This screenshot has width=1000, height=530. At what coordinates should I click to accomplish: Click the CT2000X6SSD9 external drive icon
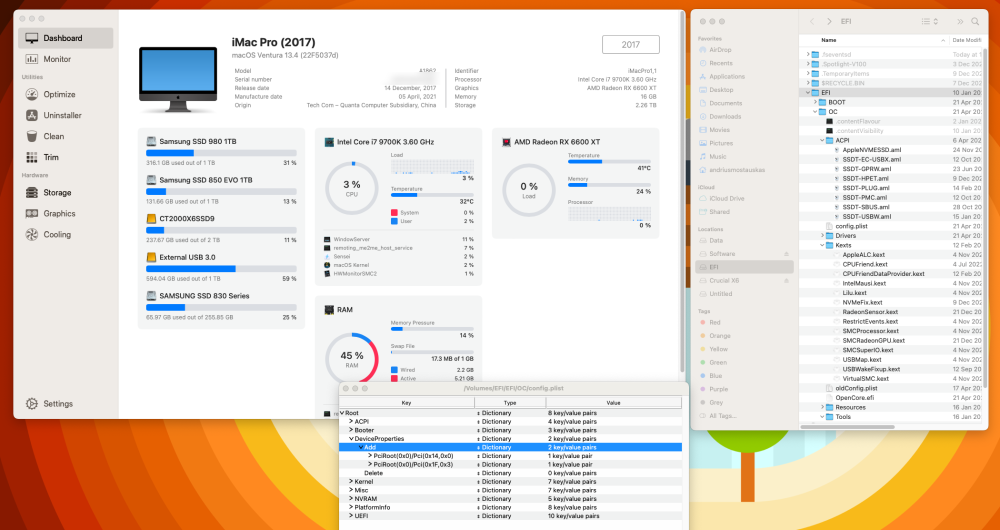(151, 219)
